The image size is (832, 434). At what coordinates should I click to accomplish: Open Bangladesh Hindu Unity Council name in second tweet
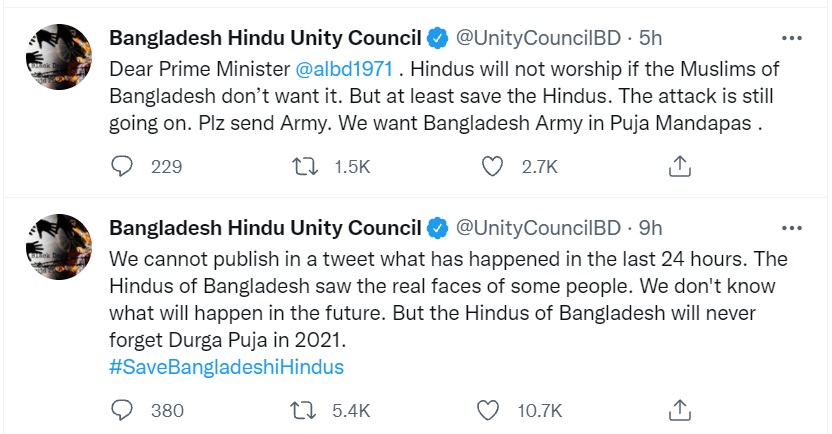[264, 228]
